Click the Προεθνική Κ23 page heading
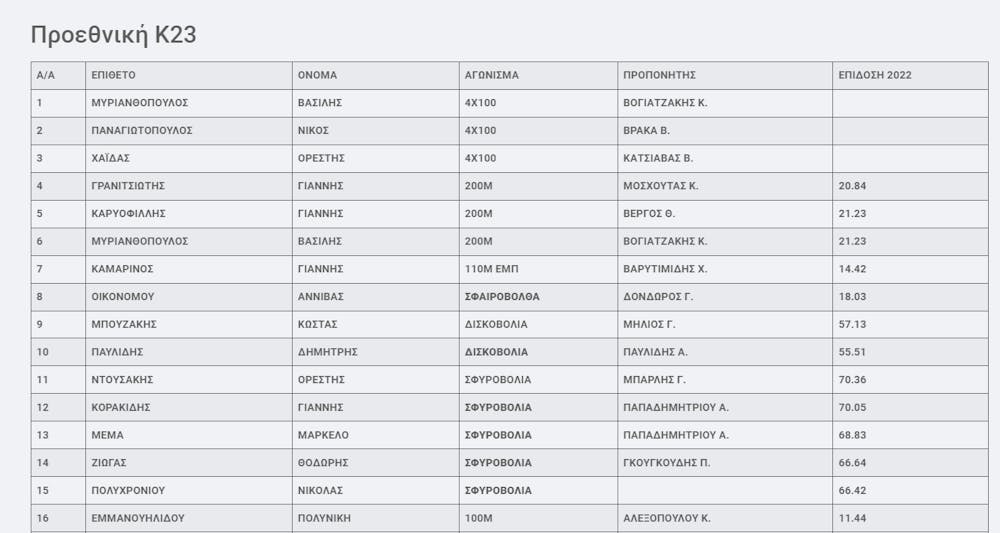 (x=113, y=35)
